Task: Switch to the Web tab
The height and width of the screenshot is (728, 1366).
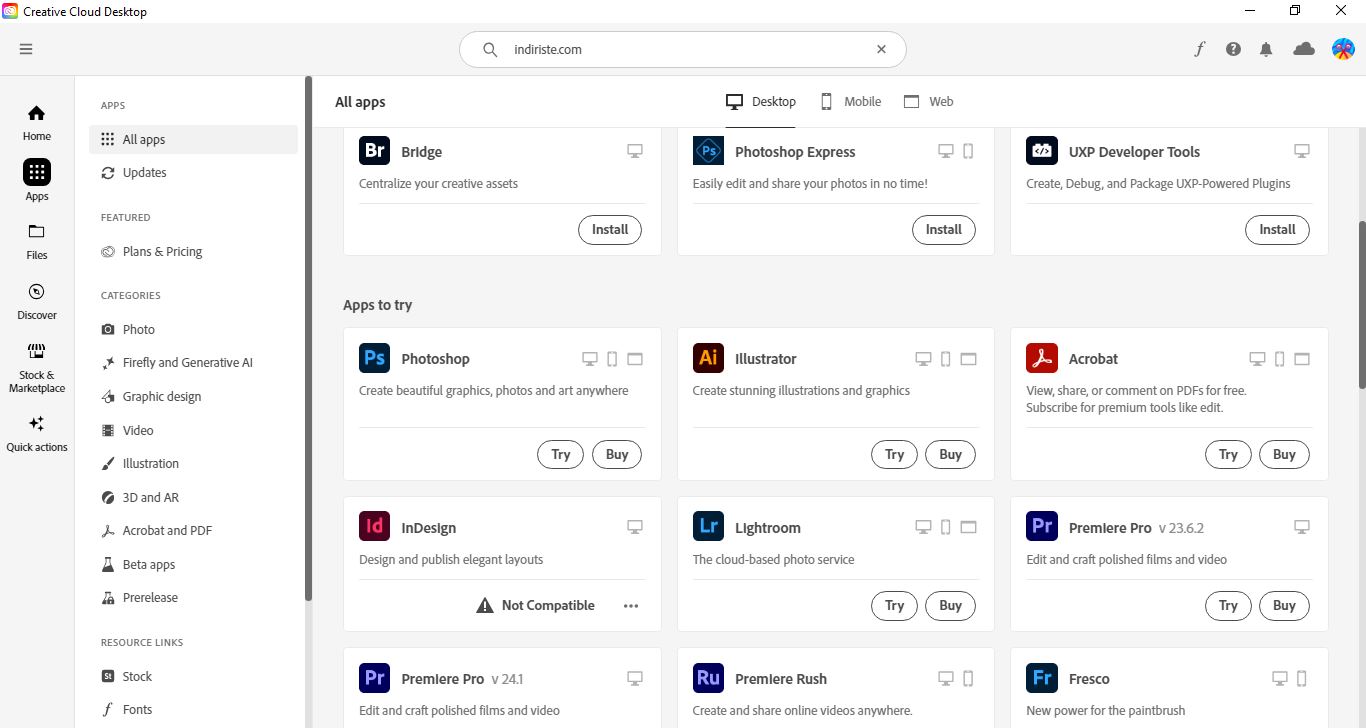Action: [928, 101]
